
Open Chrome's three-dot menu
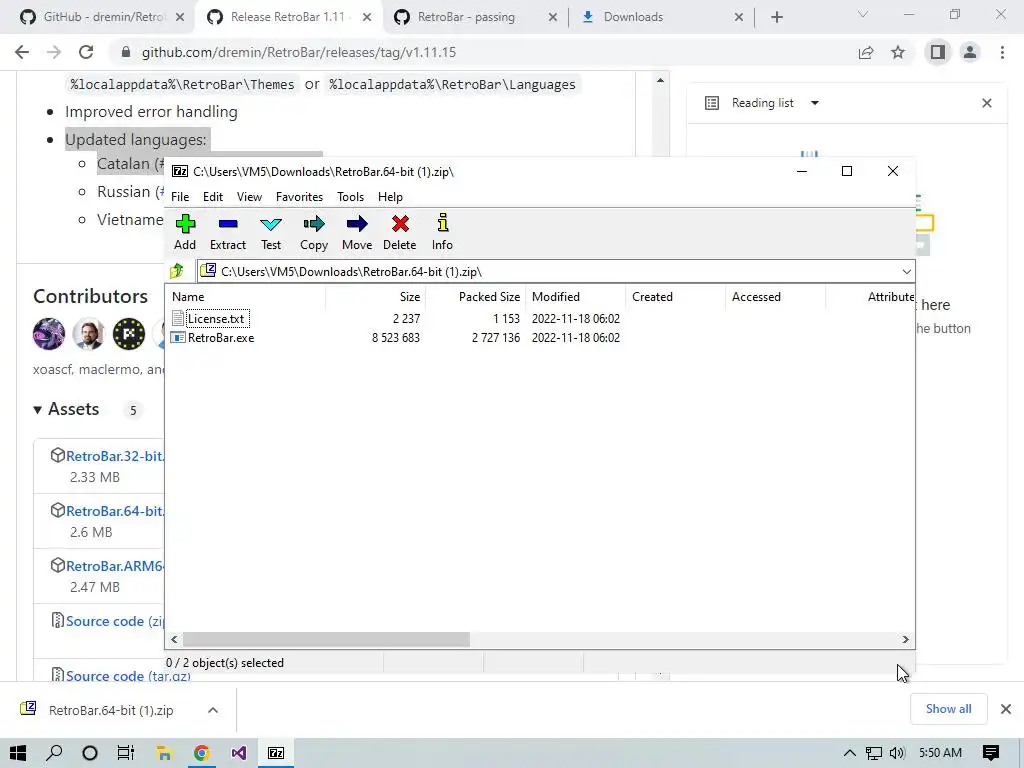click(1002, 52)
